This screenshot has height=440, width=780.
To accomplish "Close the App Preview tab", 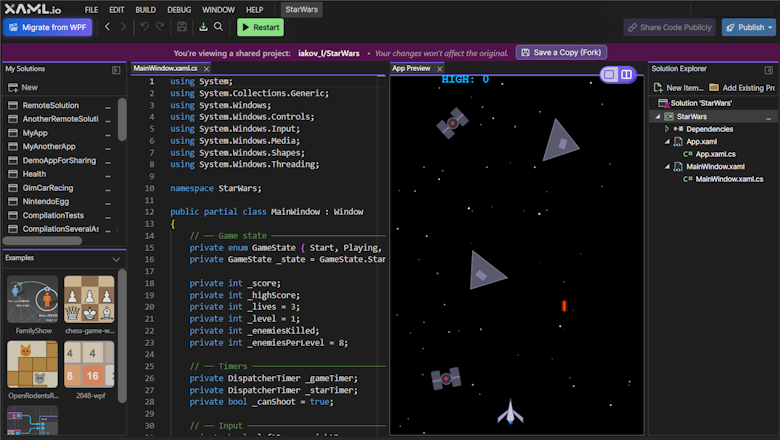I will click(x=440, y=69).
